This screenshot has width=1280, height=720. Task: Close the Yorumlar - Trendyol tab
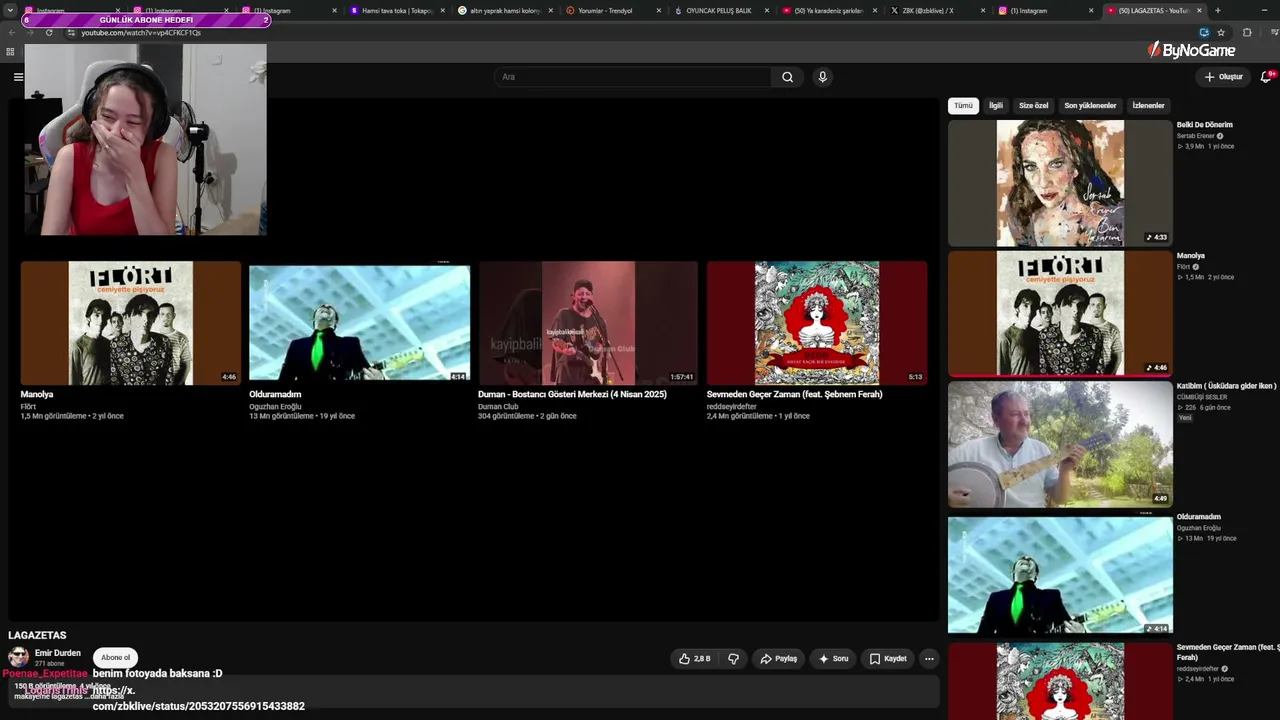coord(658,11)
